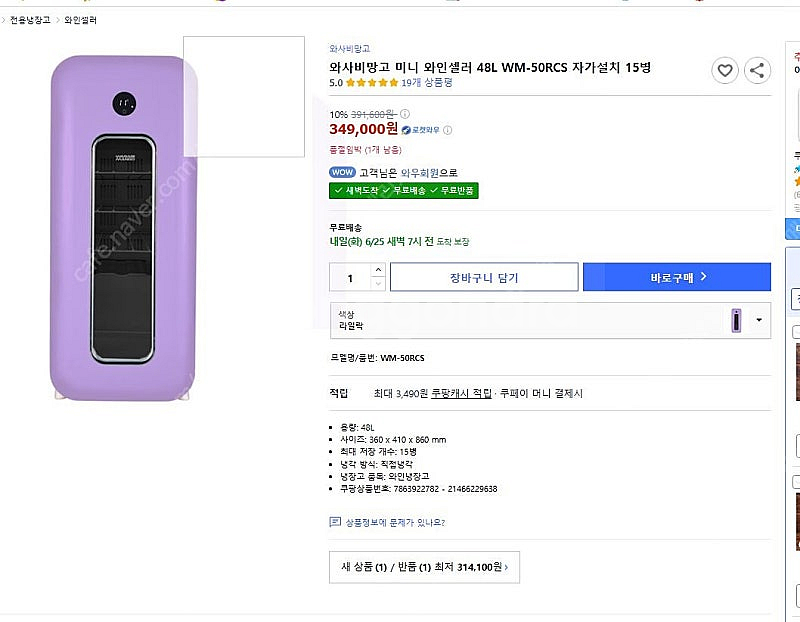800x622 pixels.
Task: Click the info icon next to Rocket Wow badge
Action: 447,130
